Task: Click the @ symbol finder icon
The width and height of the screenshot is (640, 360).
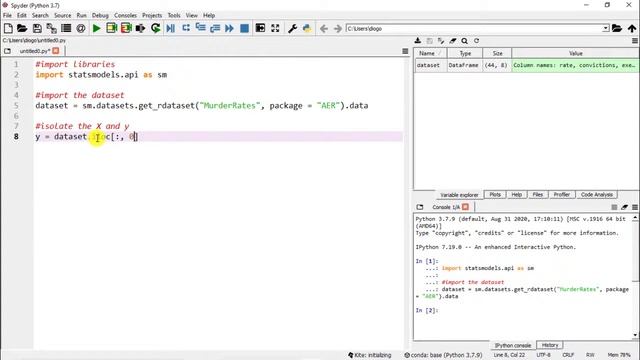Action: [x=81, y=28]
